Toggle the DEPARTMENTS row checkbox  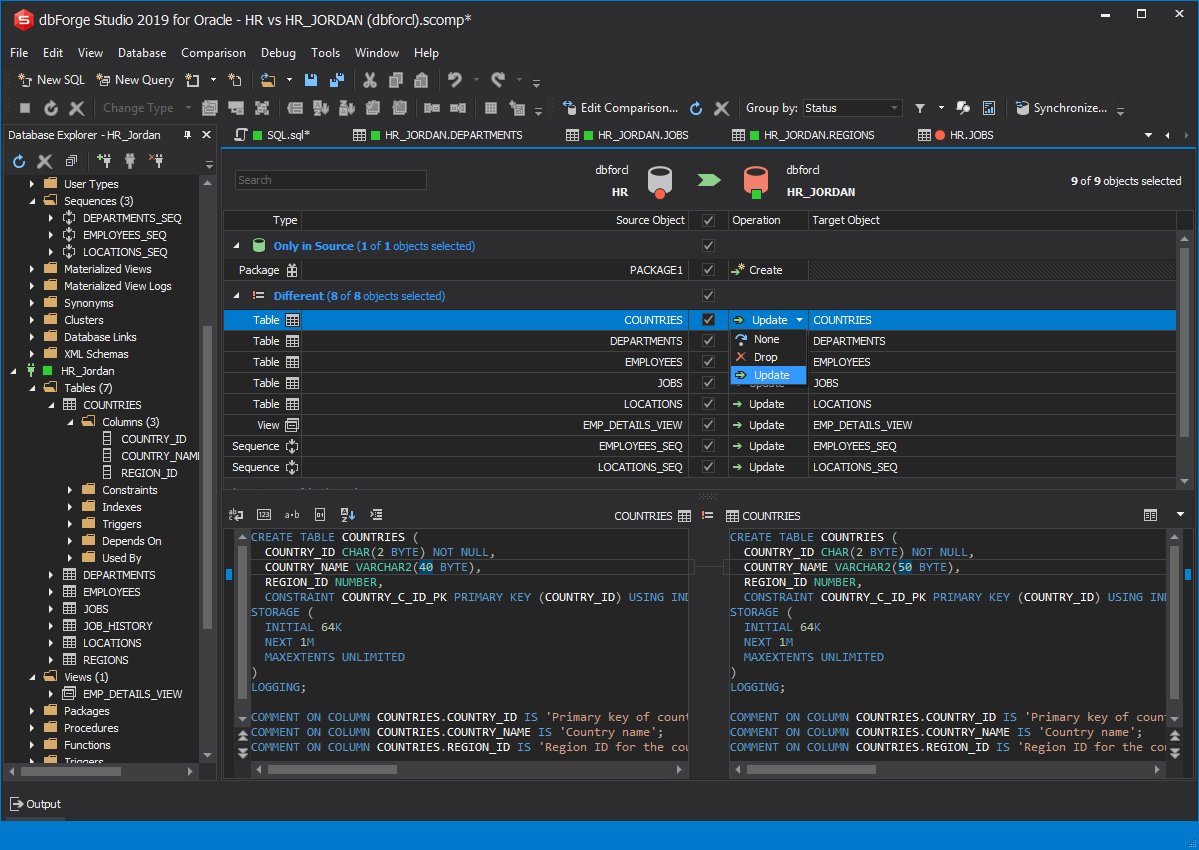tap(708, 341)
